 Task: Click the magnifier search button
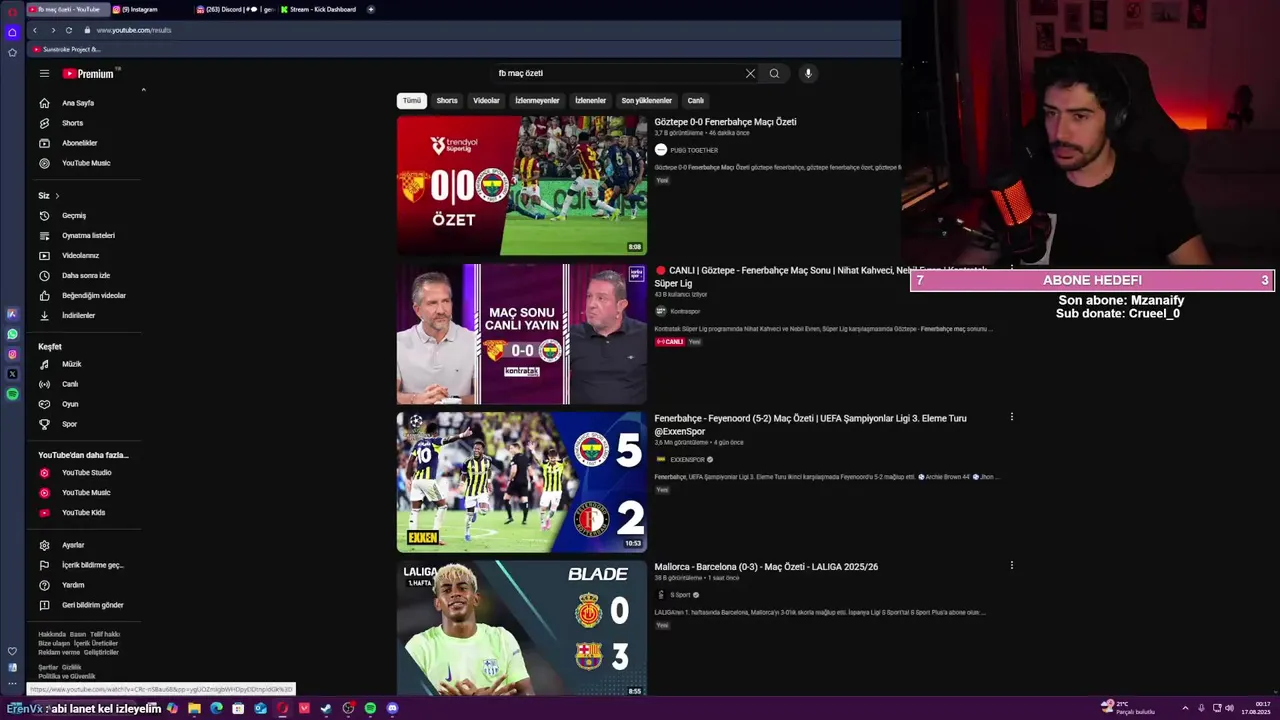[x=774, y=73]
